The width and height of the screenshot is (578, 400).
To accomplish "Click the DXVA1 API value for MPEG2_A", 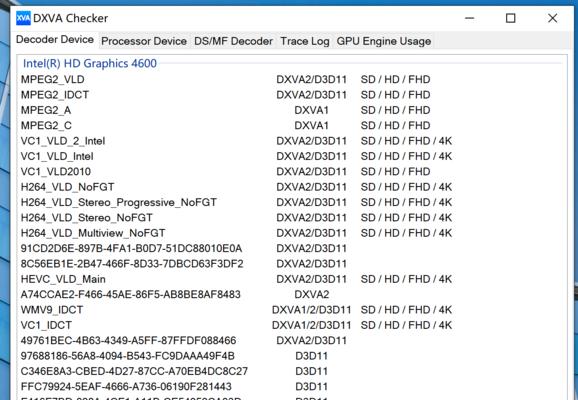I will (311, 110).
